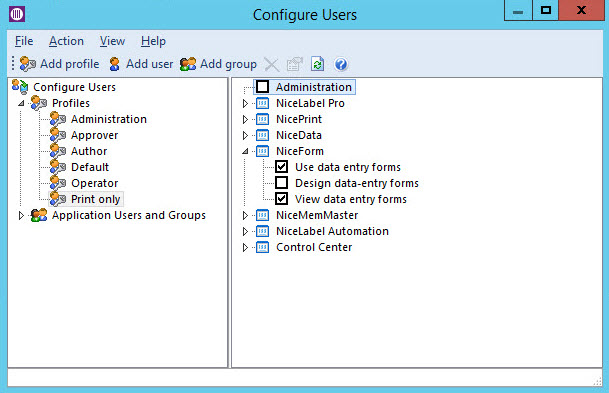Click the NiceMemMaster module icon
The width and height of the screenshot is (609, 393).
click(x=263, y=215)
